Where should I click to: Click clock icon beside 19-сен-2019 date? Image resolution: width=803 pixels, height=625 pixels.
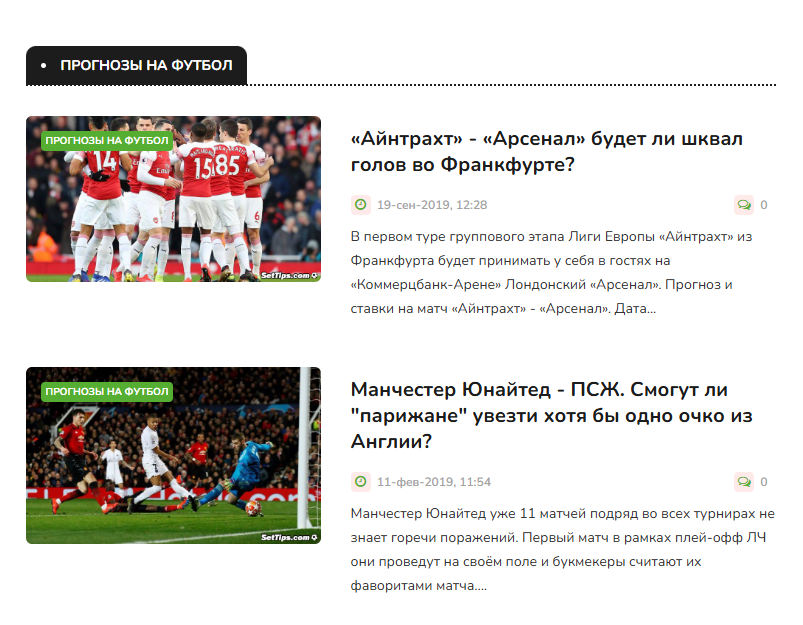(361, 205)
